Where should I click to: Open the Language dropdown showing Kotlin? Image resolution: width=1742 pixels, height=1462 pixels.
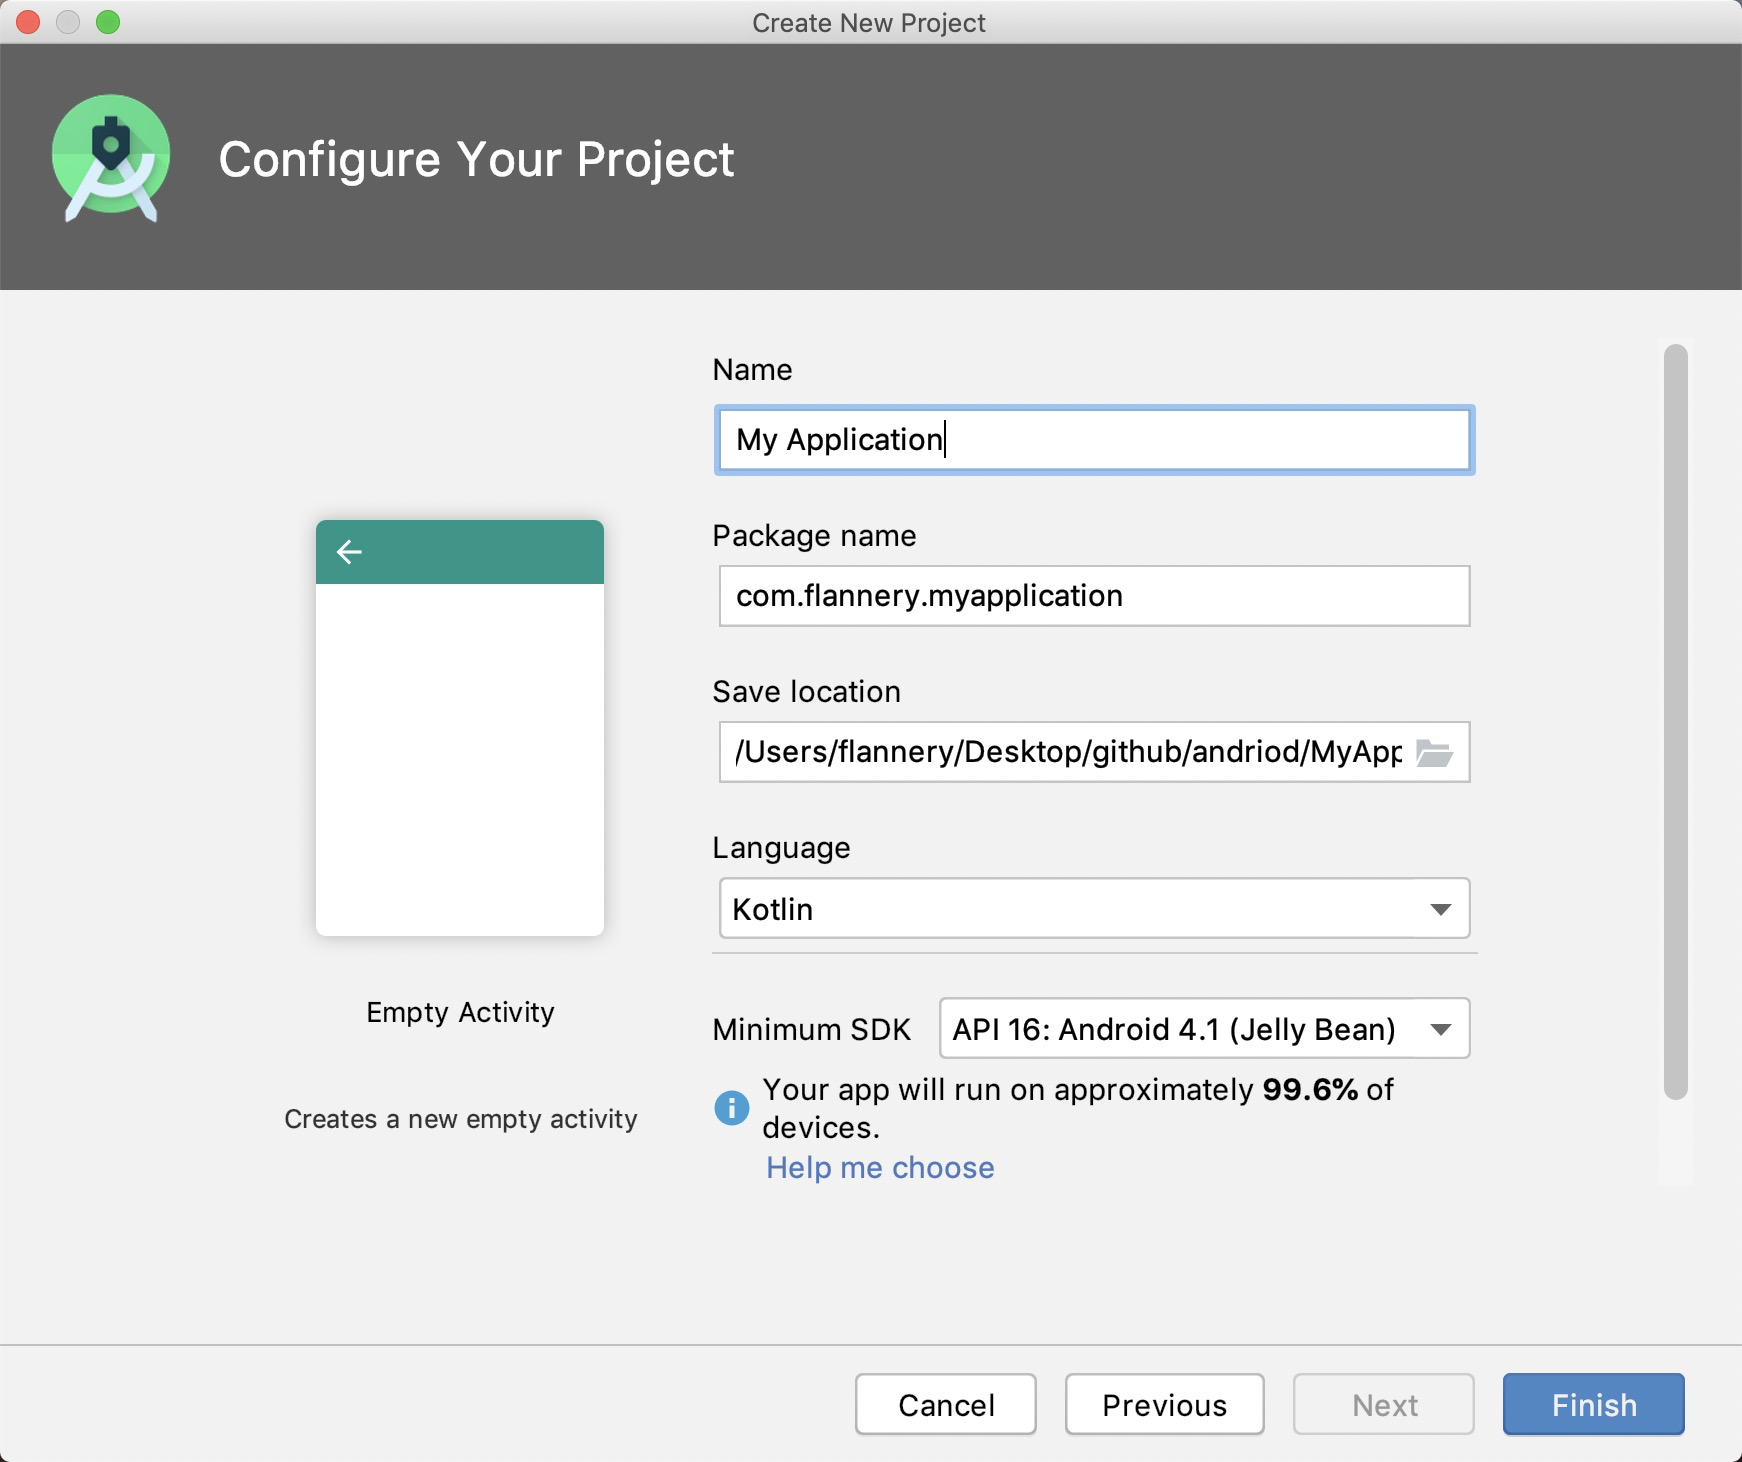(1094, 909)
